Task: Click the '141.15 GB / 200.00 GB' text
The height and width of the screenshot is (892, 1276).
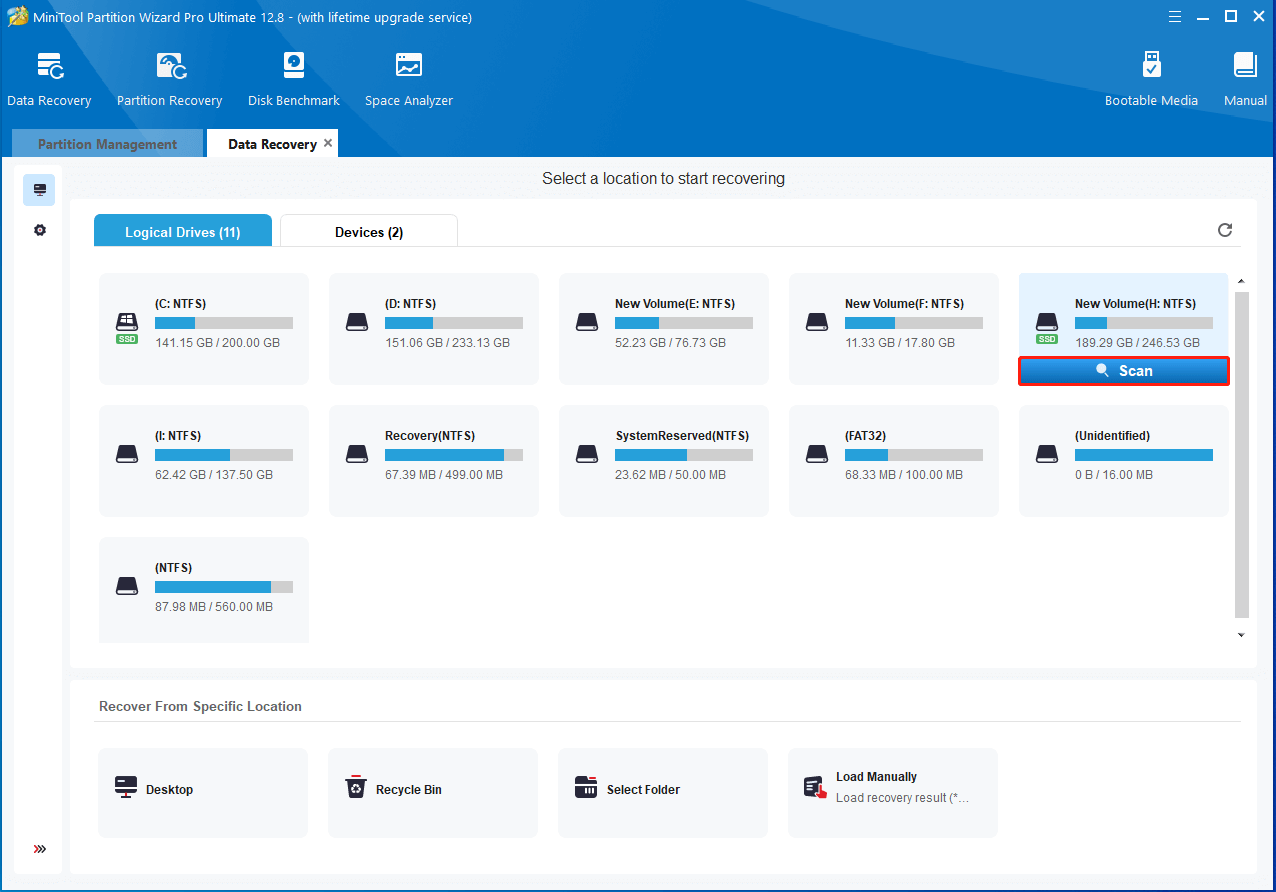Action: point(217,343)
